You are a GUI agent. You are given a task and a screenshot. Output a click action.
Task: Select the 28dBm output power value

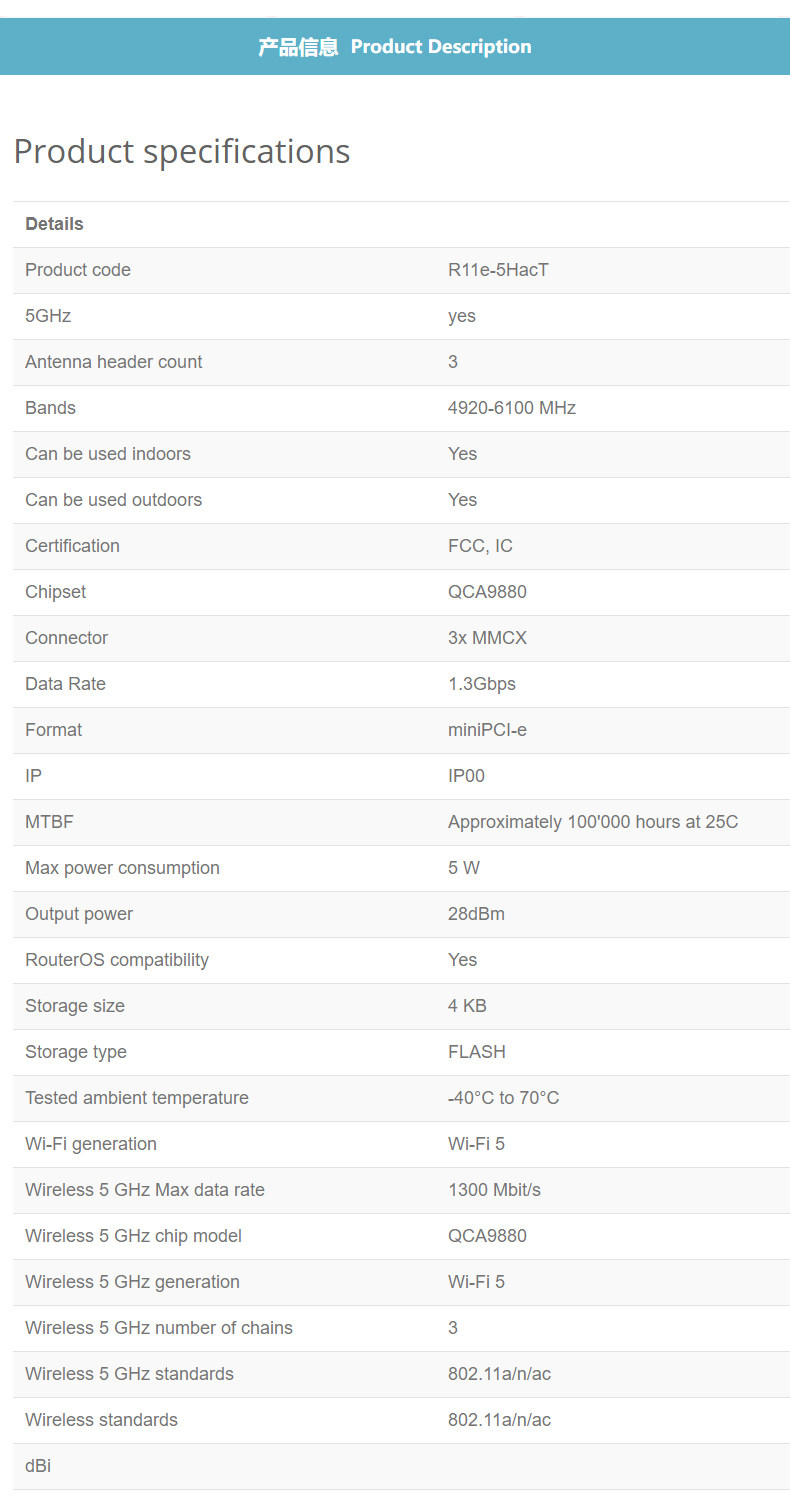476,914
